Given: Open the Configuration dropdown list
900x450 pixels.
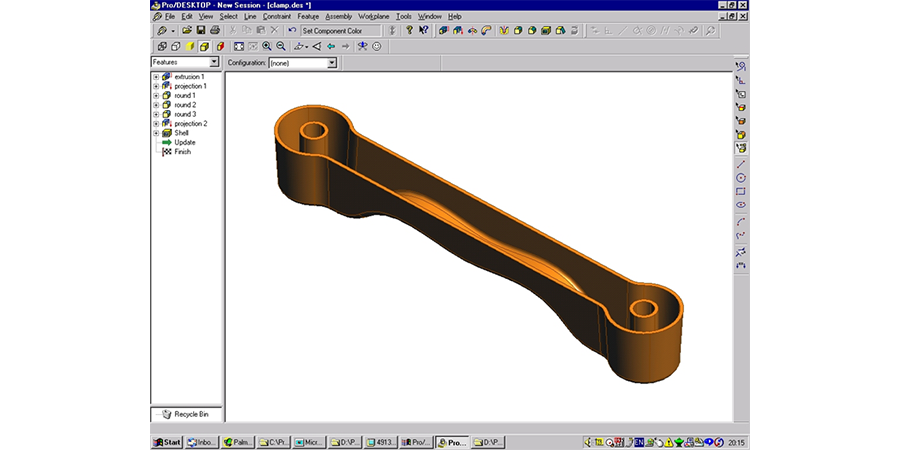Looking at the screenshot, I should coord(333,62).
